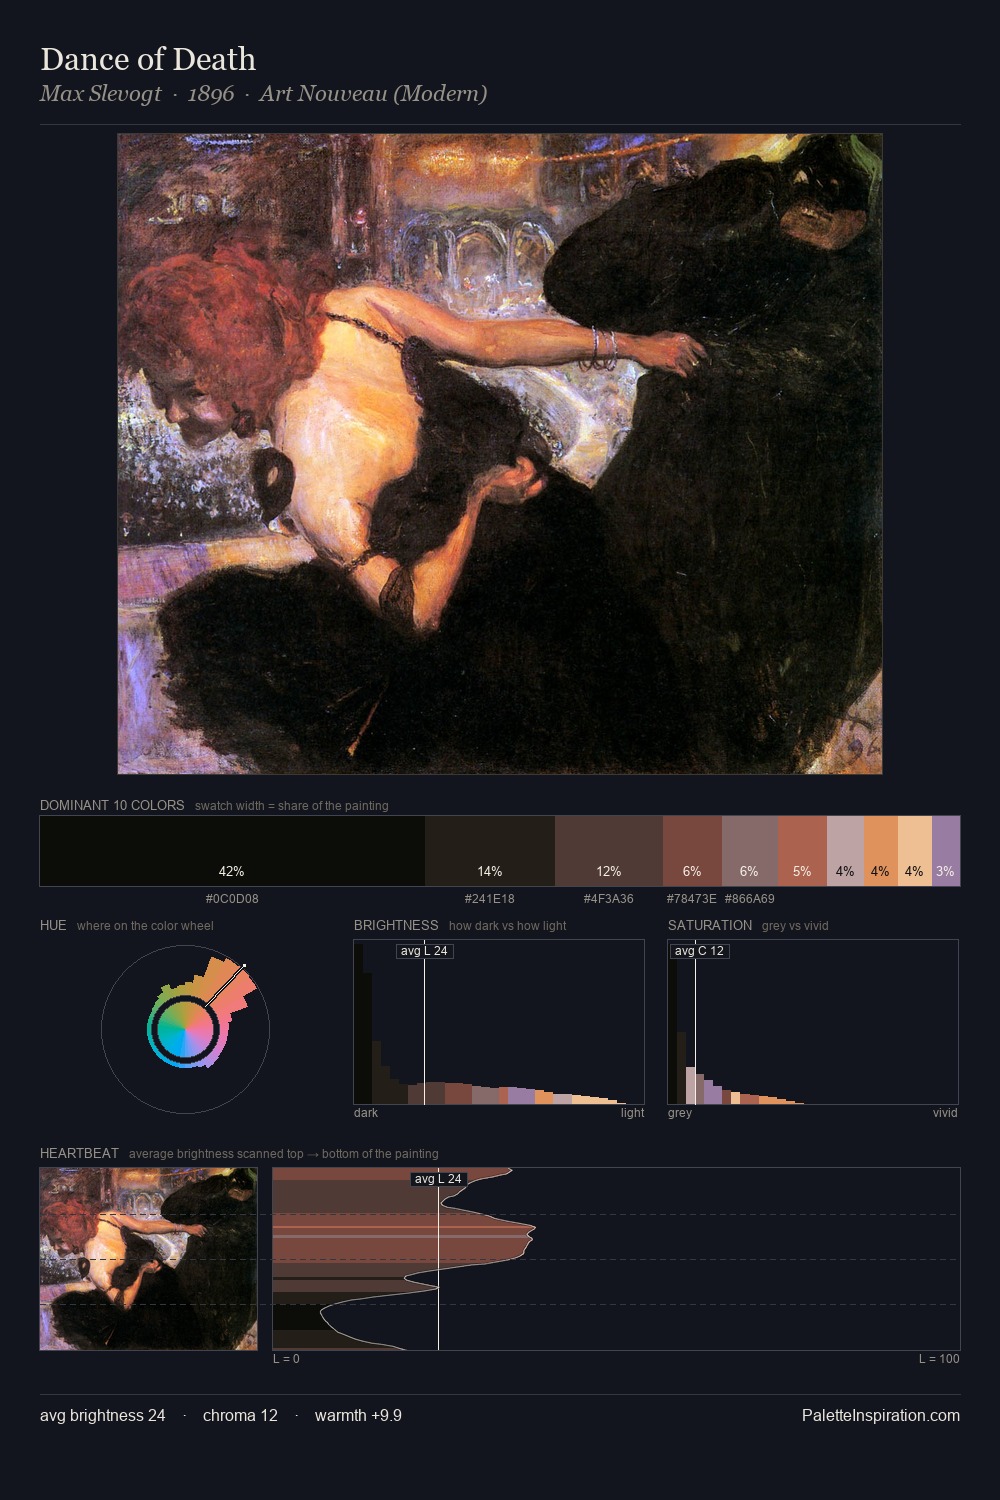
Task: Click the year '1896' in subtitle
Action: [x=211, y=94]
